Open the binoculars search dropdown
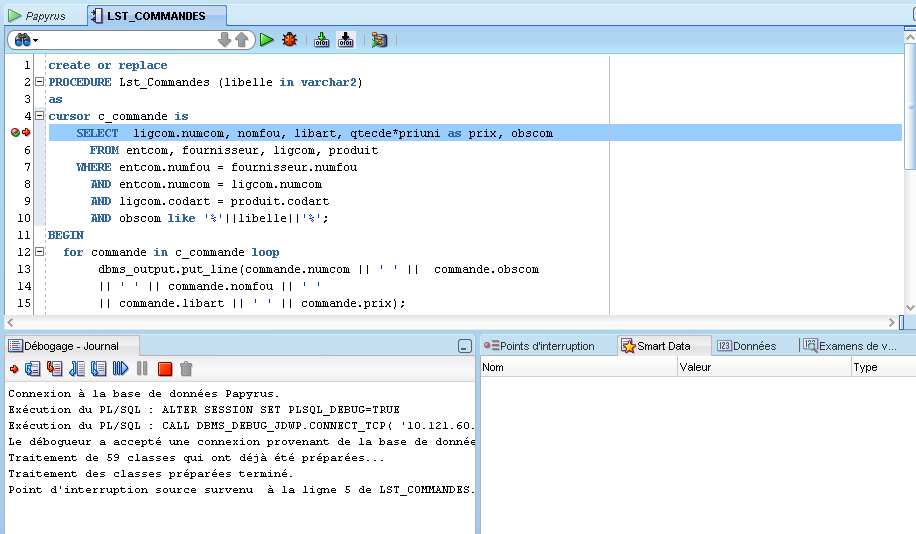Screen dimensions: 916x534 pyautogui.click(x=25, y=40)
